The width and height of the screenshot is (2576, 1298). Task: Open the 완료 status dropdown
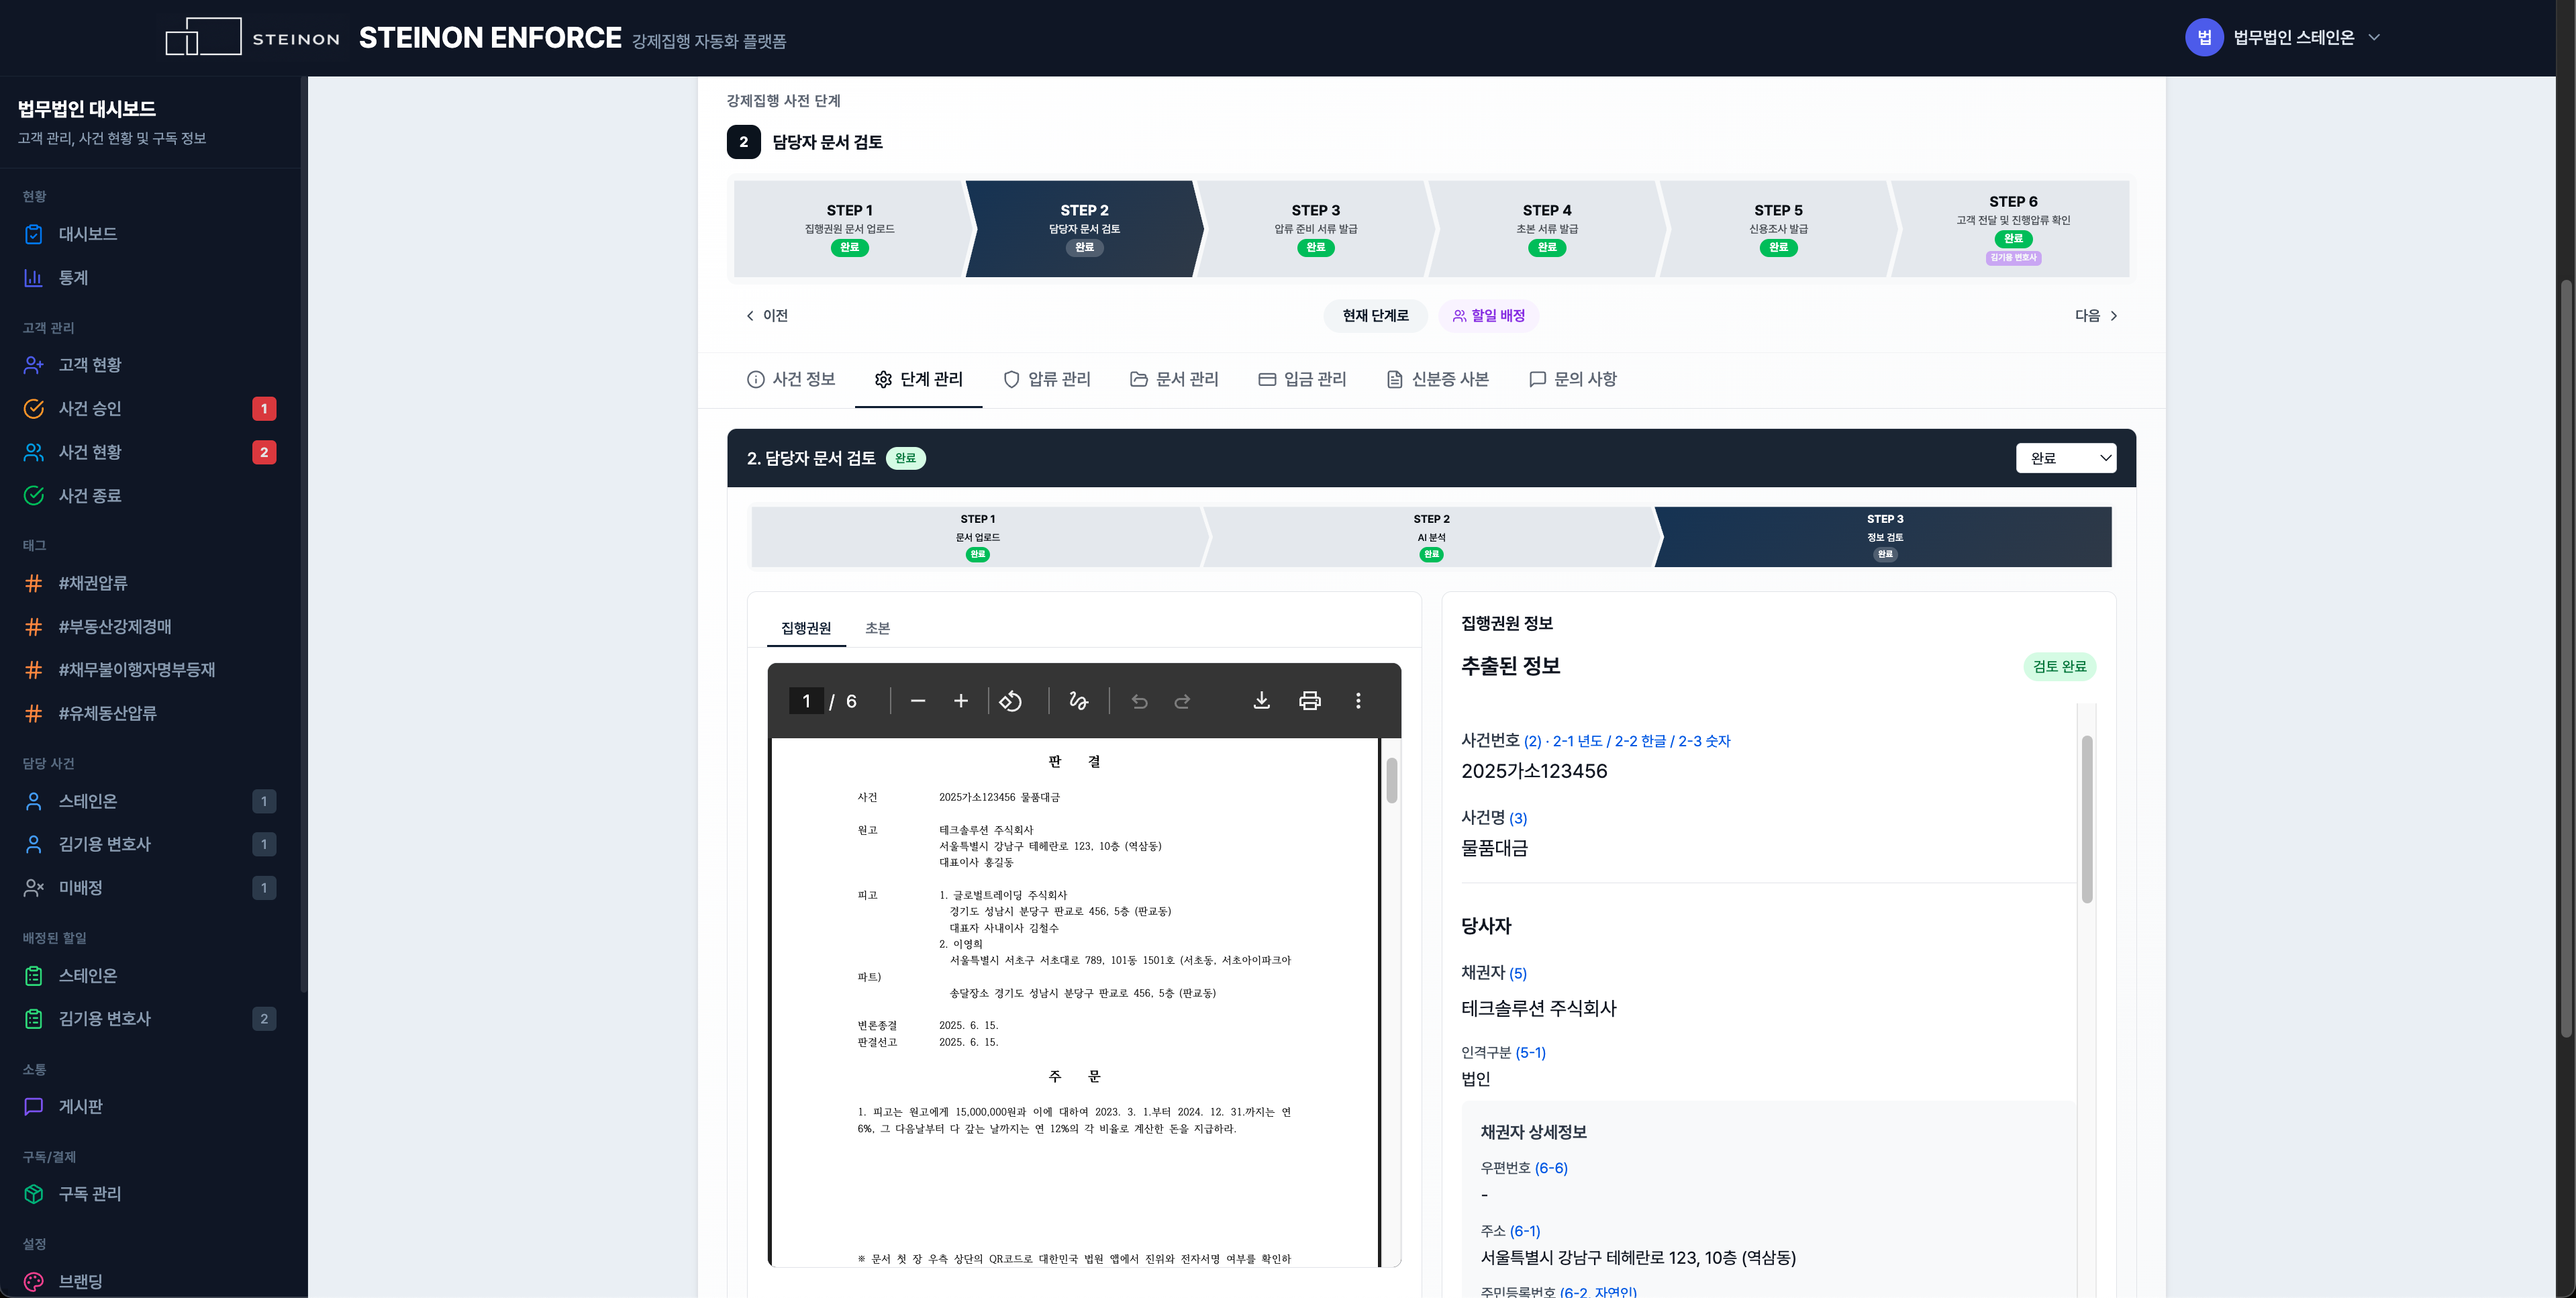(x=2065, y=458)
